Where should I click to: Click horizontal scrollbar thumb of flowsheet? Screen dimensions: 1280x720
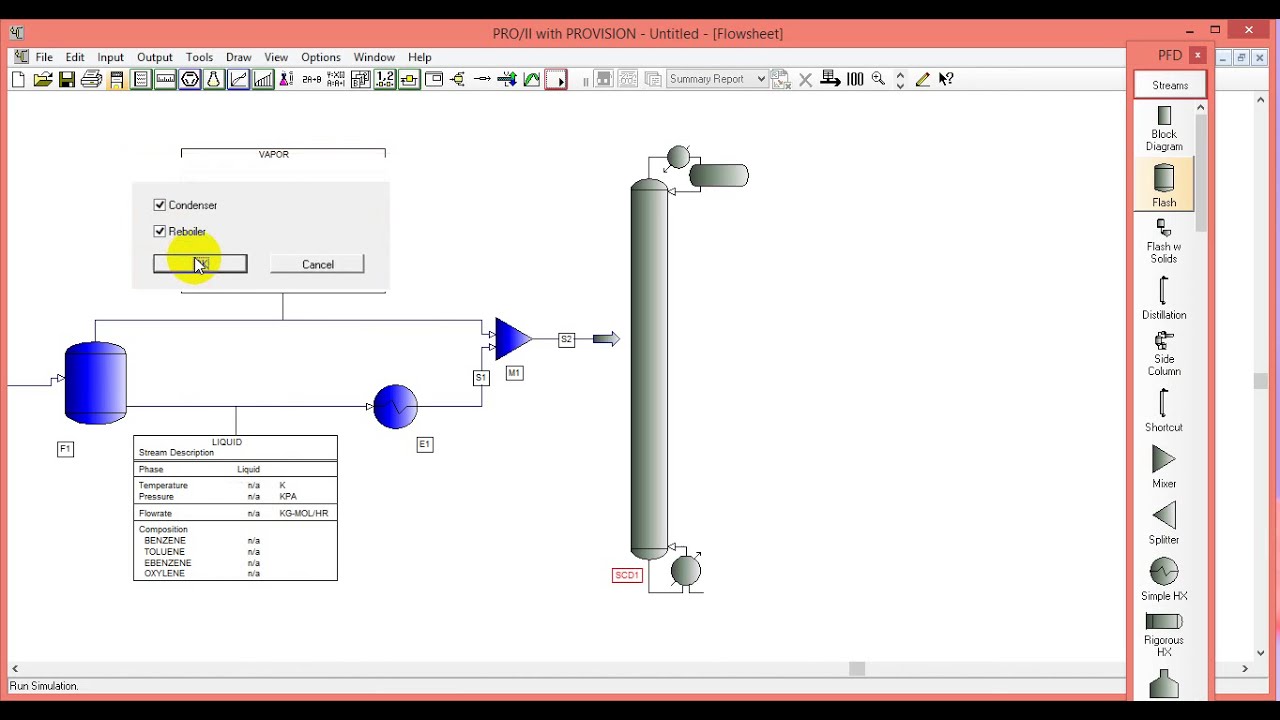pos(857,668)
